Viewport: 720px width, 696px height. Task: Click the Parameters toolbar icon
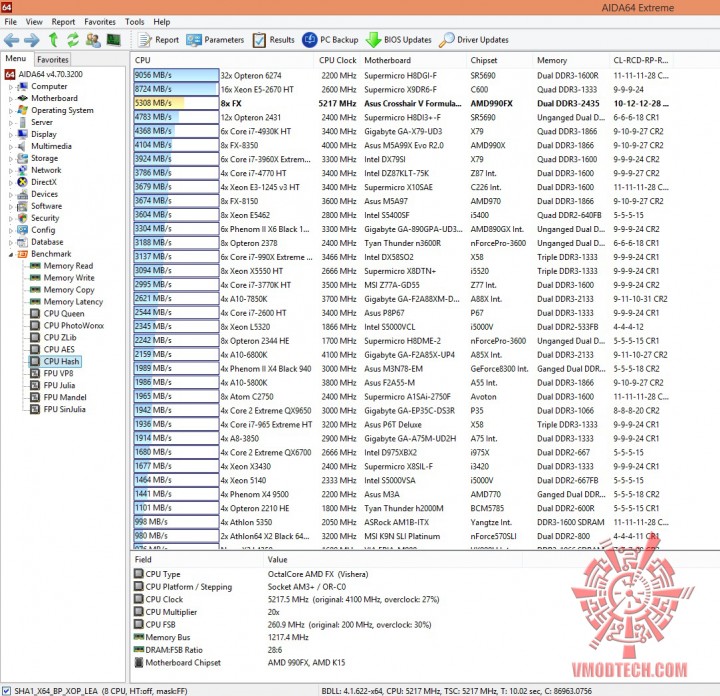point(193,40)
